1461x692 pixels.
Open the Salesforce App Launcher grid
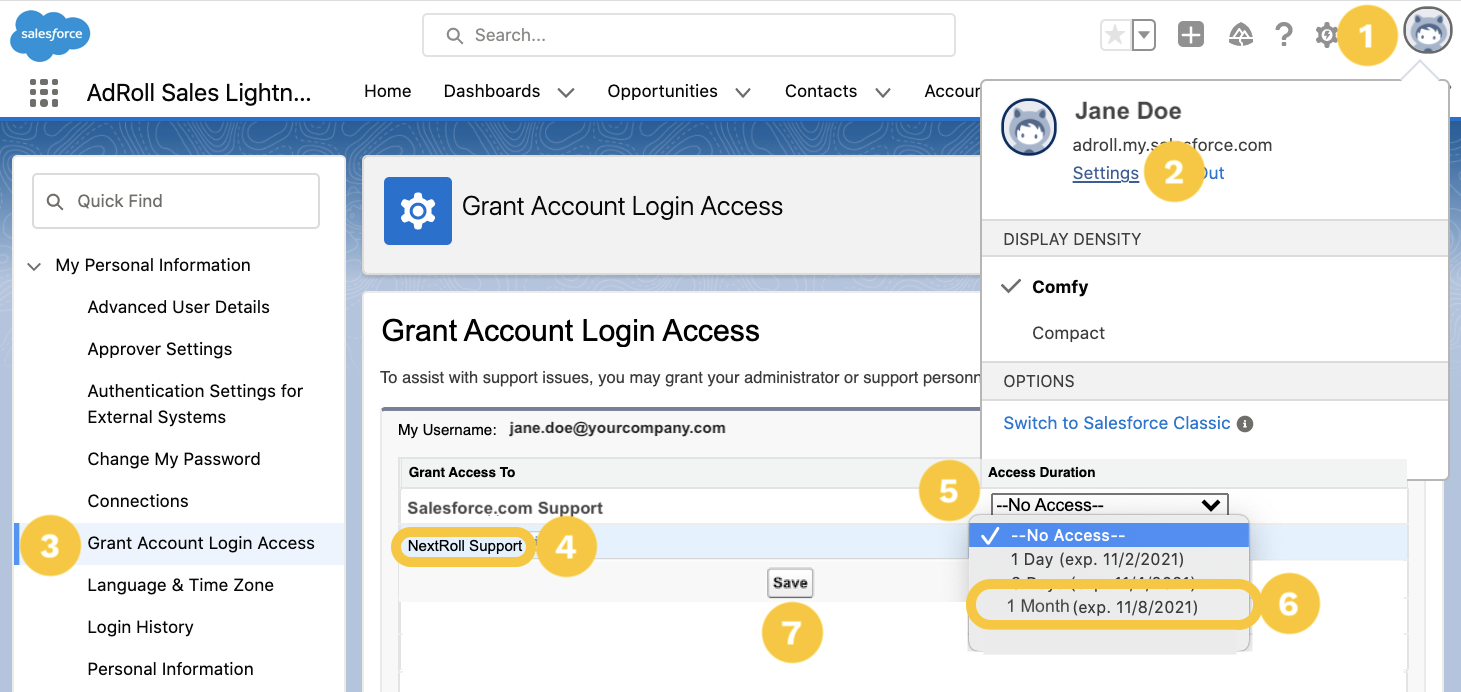point(44,92)
